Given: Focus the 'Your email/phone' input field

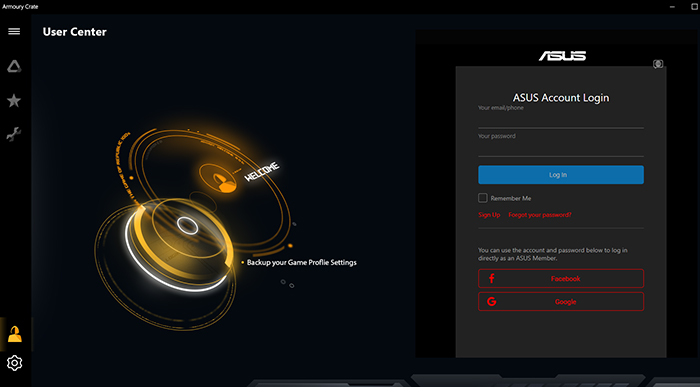Looking at the screenshot, I should [x=561, y=120].
